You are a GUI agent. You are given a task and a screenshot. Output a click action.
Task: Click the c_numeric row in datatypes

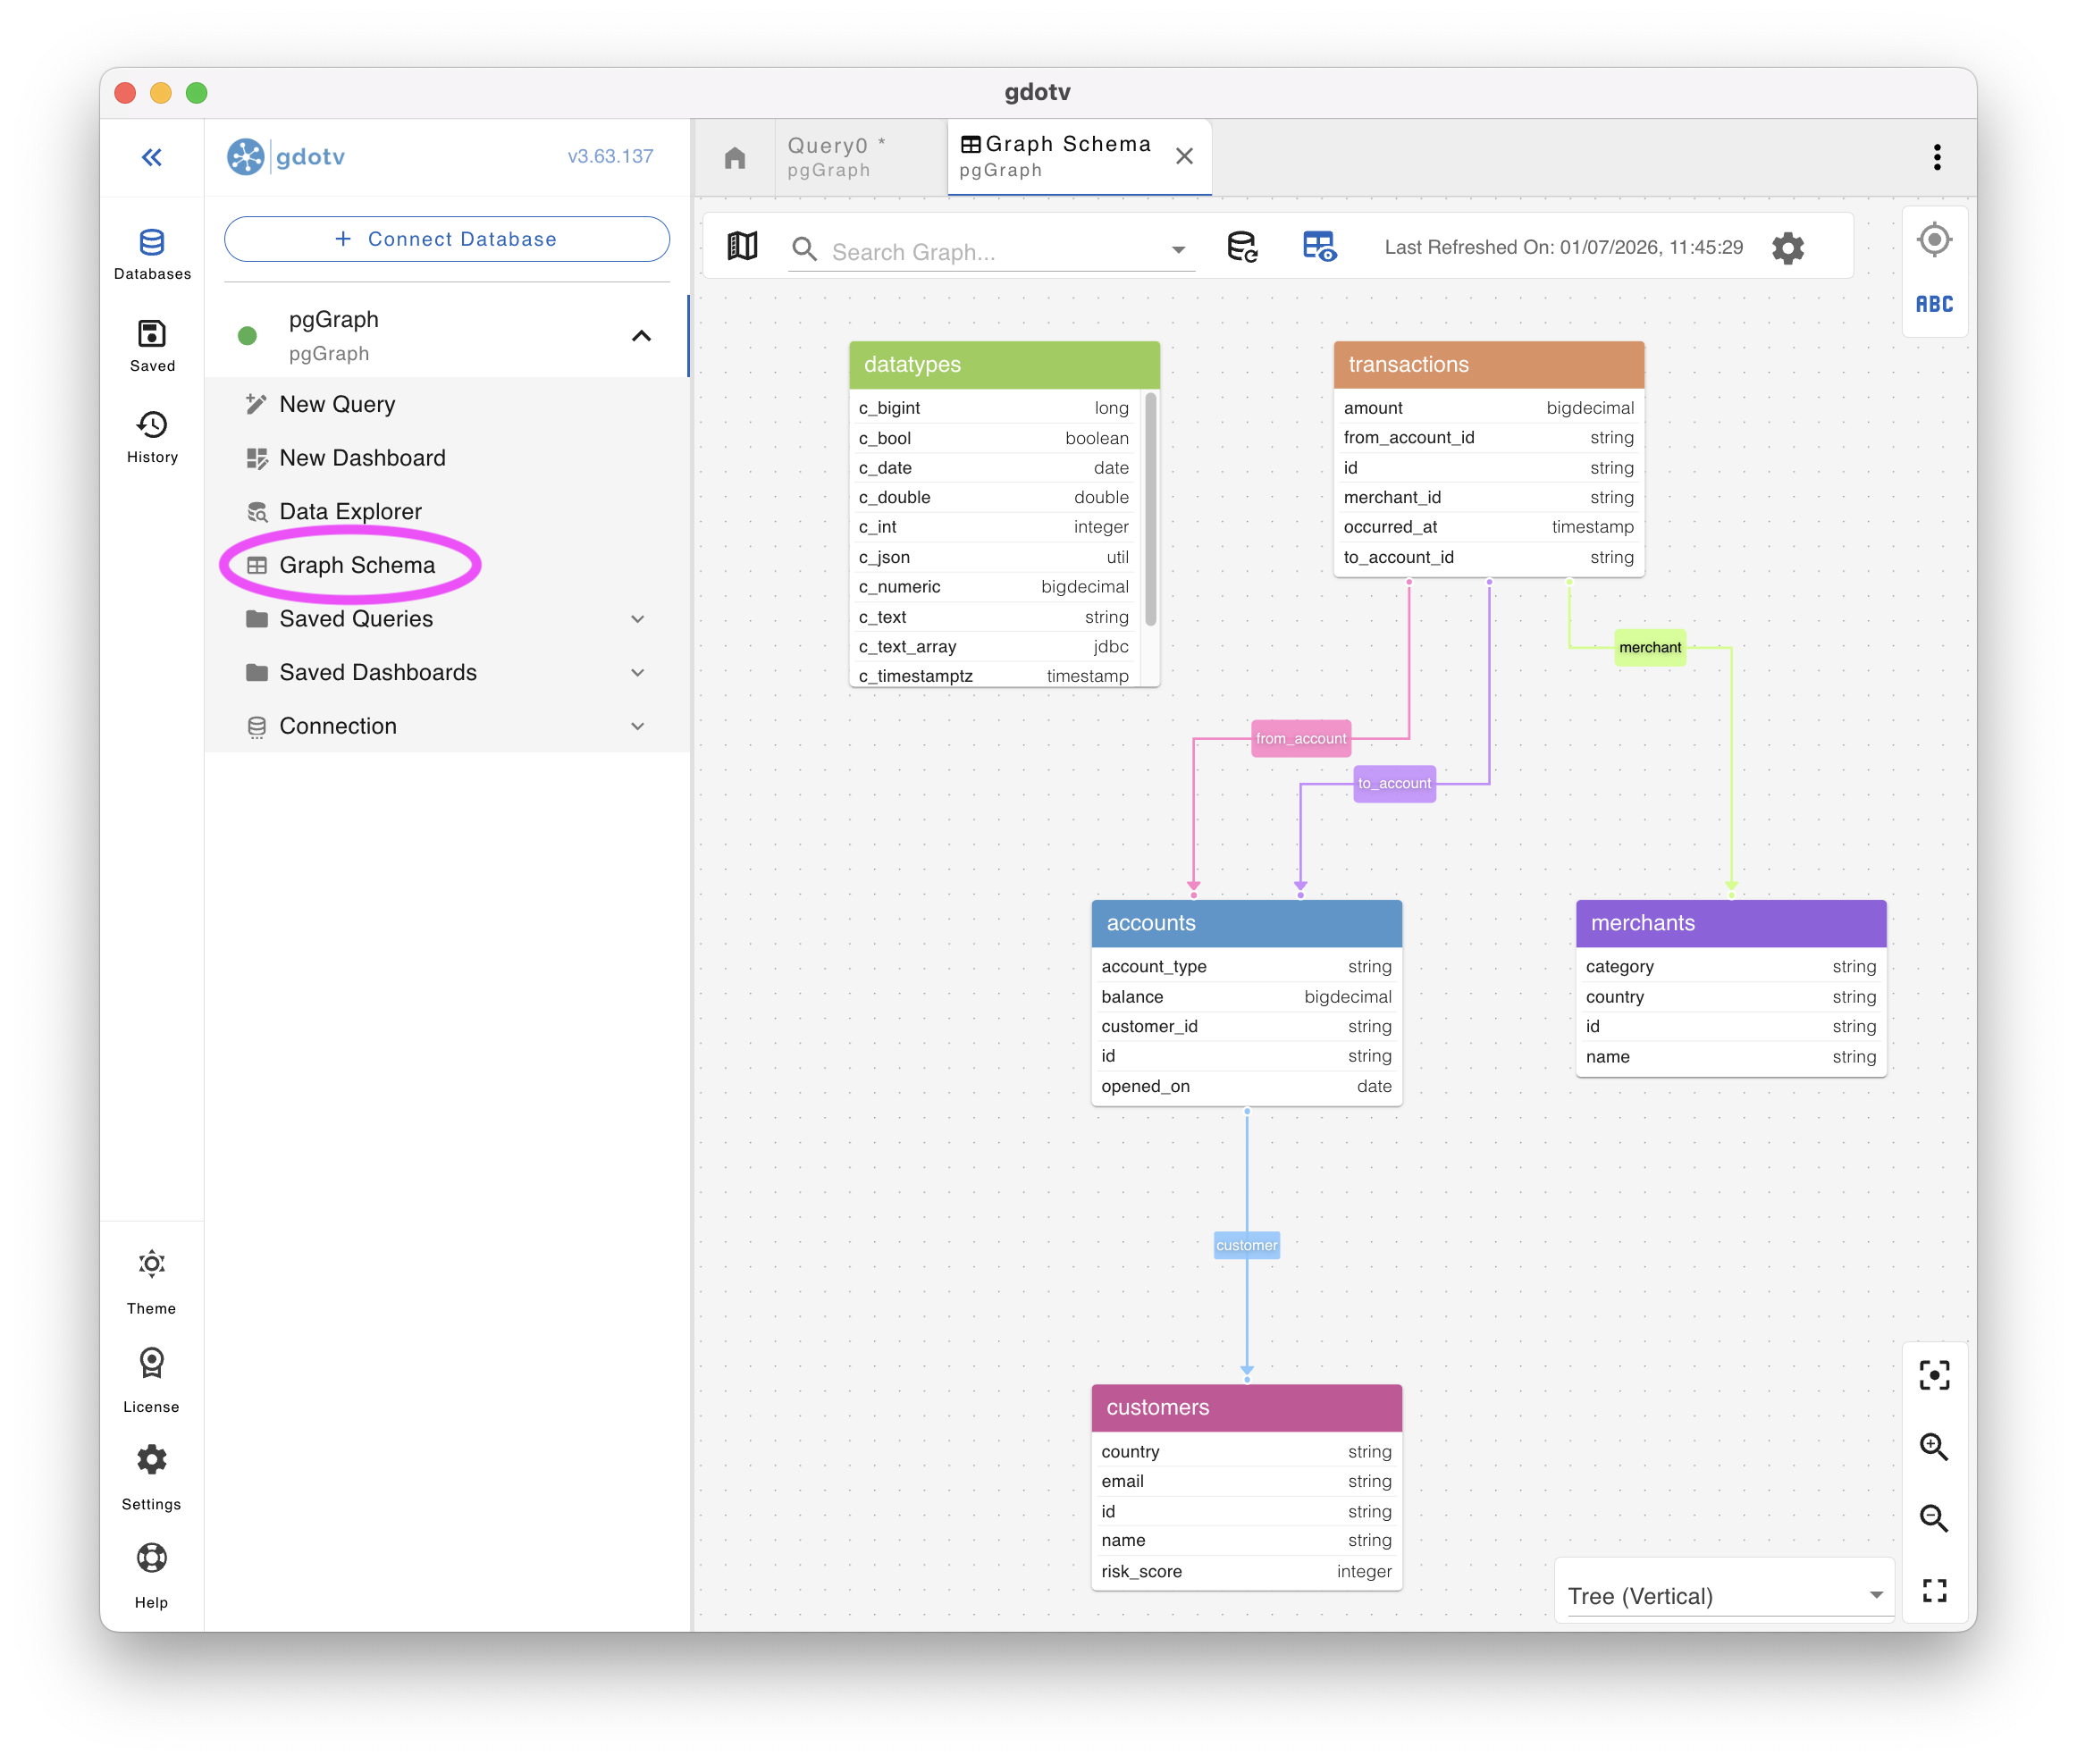(994, 587)
